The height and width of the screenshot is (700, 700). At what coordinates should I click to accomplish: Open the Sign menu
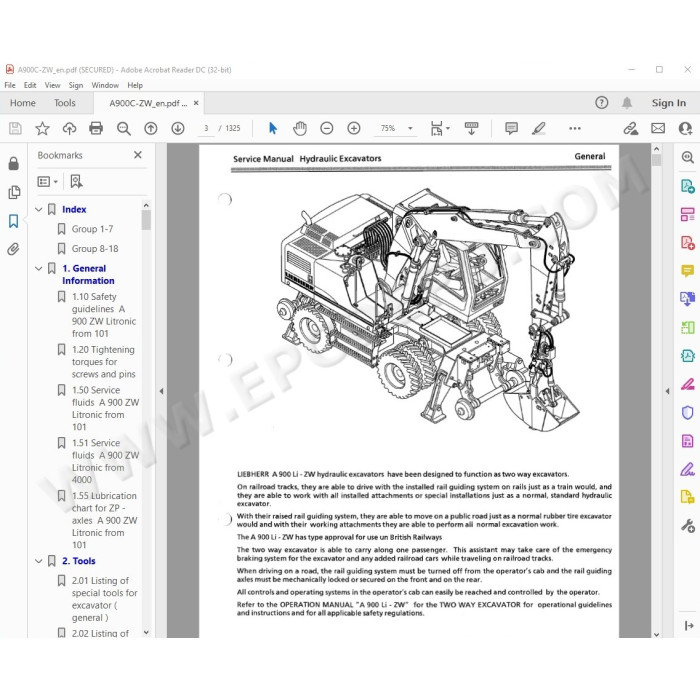[76, 85]
